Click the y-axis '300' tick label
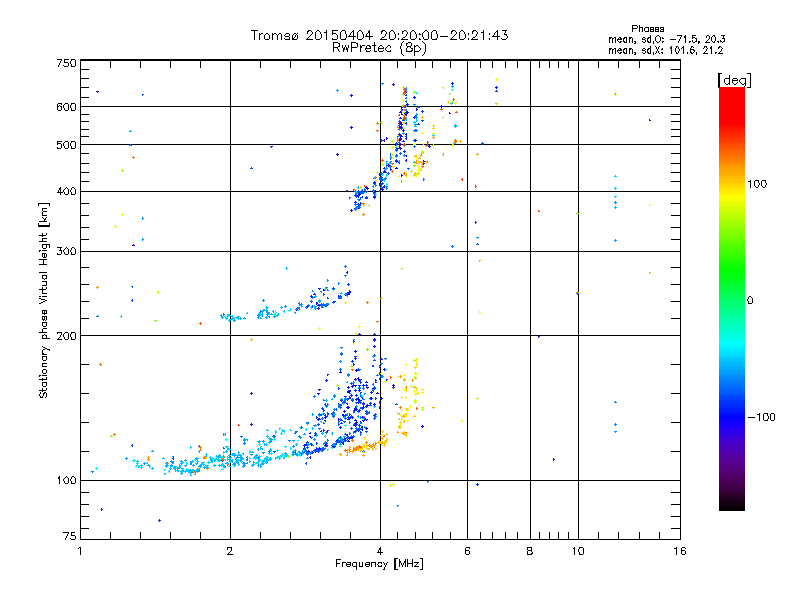 point(67,252)
